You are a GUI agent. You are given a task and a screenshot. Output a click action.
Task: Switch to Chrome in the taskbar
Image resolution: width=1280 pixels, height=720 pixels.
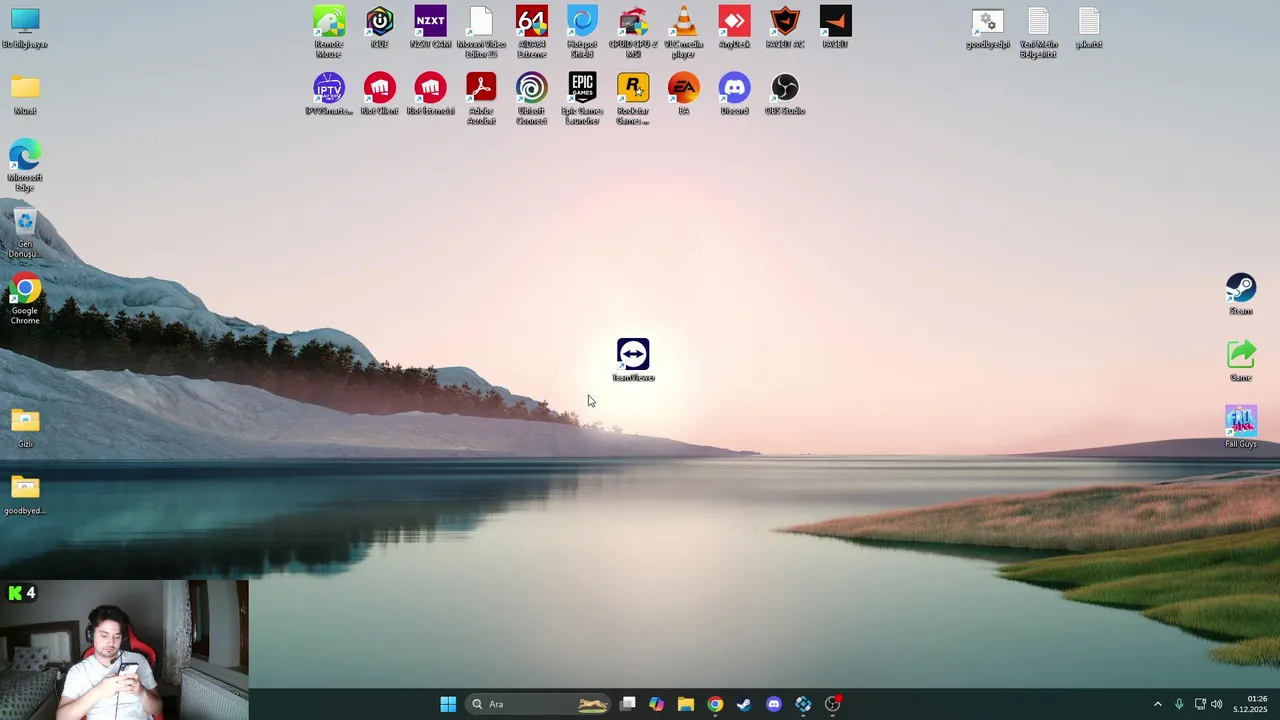[715, 704]
